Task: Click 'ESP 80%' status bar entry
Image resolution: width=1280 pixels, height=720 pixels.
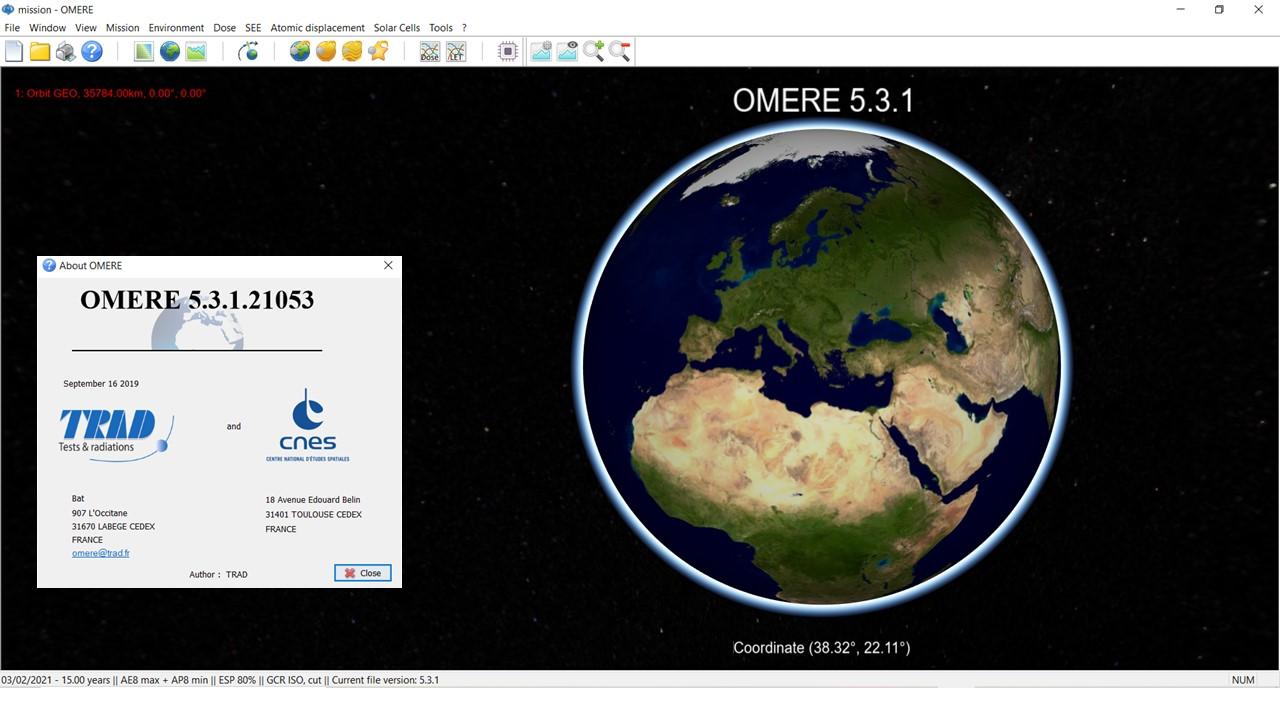Action: click(237, 680)
